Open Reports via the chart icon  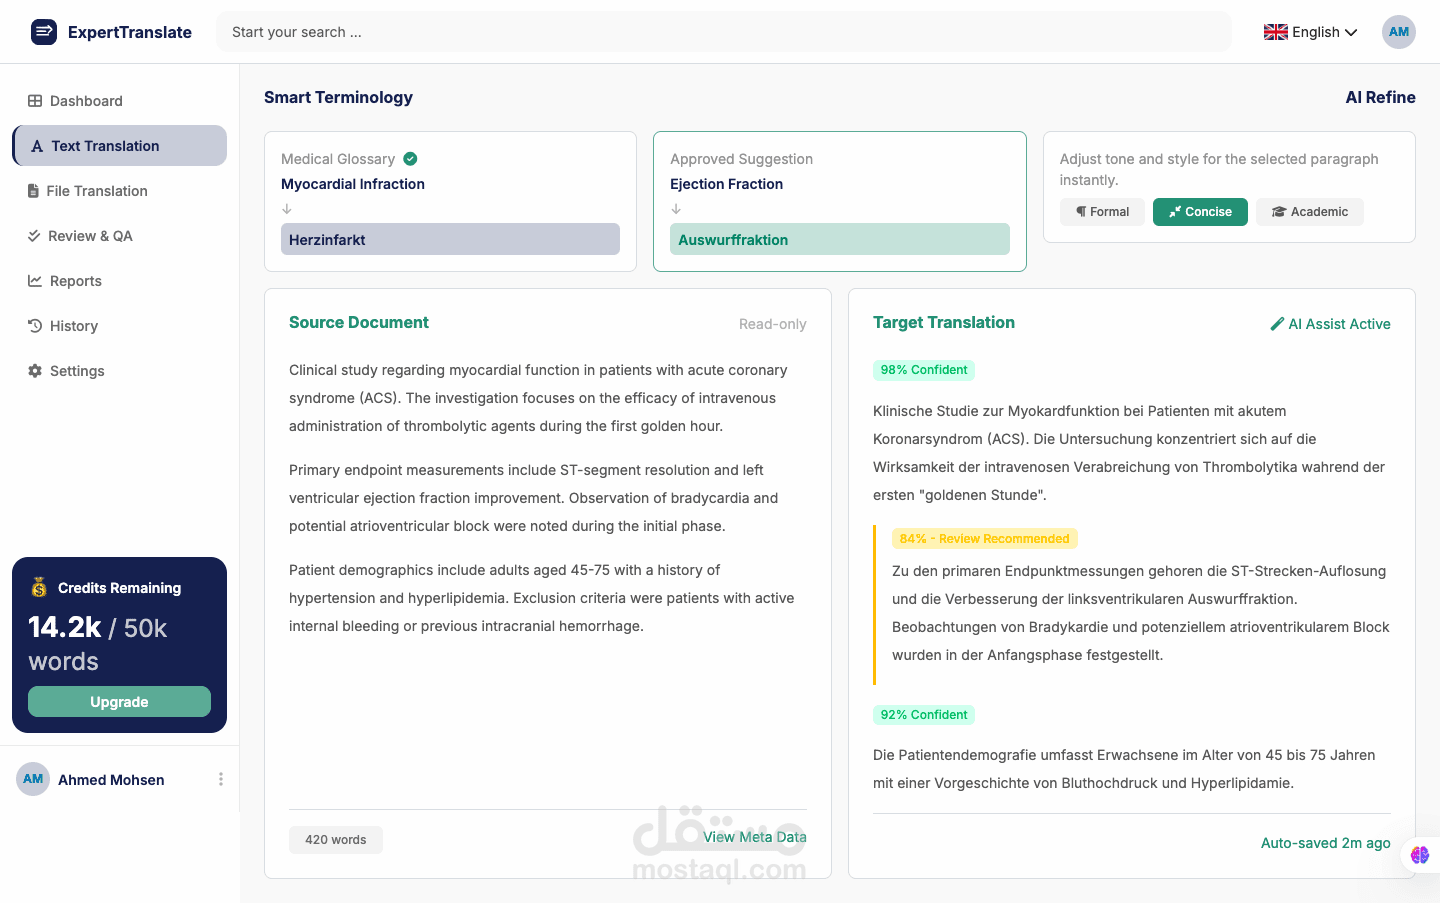(35, 281)
